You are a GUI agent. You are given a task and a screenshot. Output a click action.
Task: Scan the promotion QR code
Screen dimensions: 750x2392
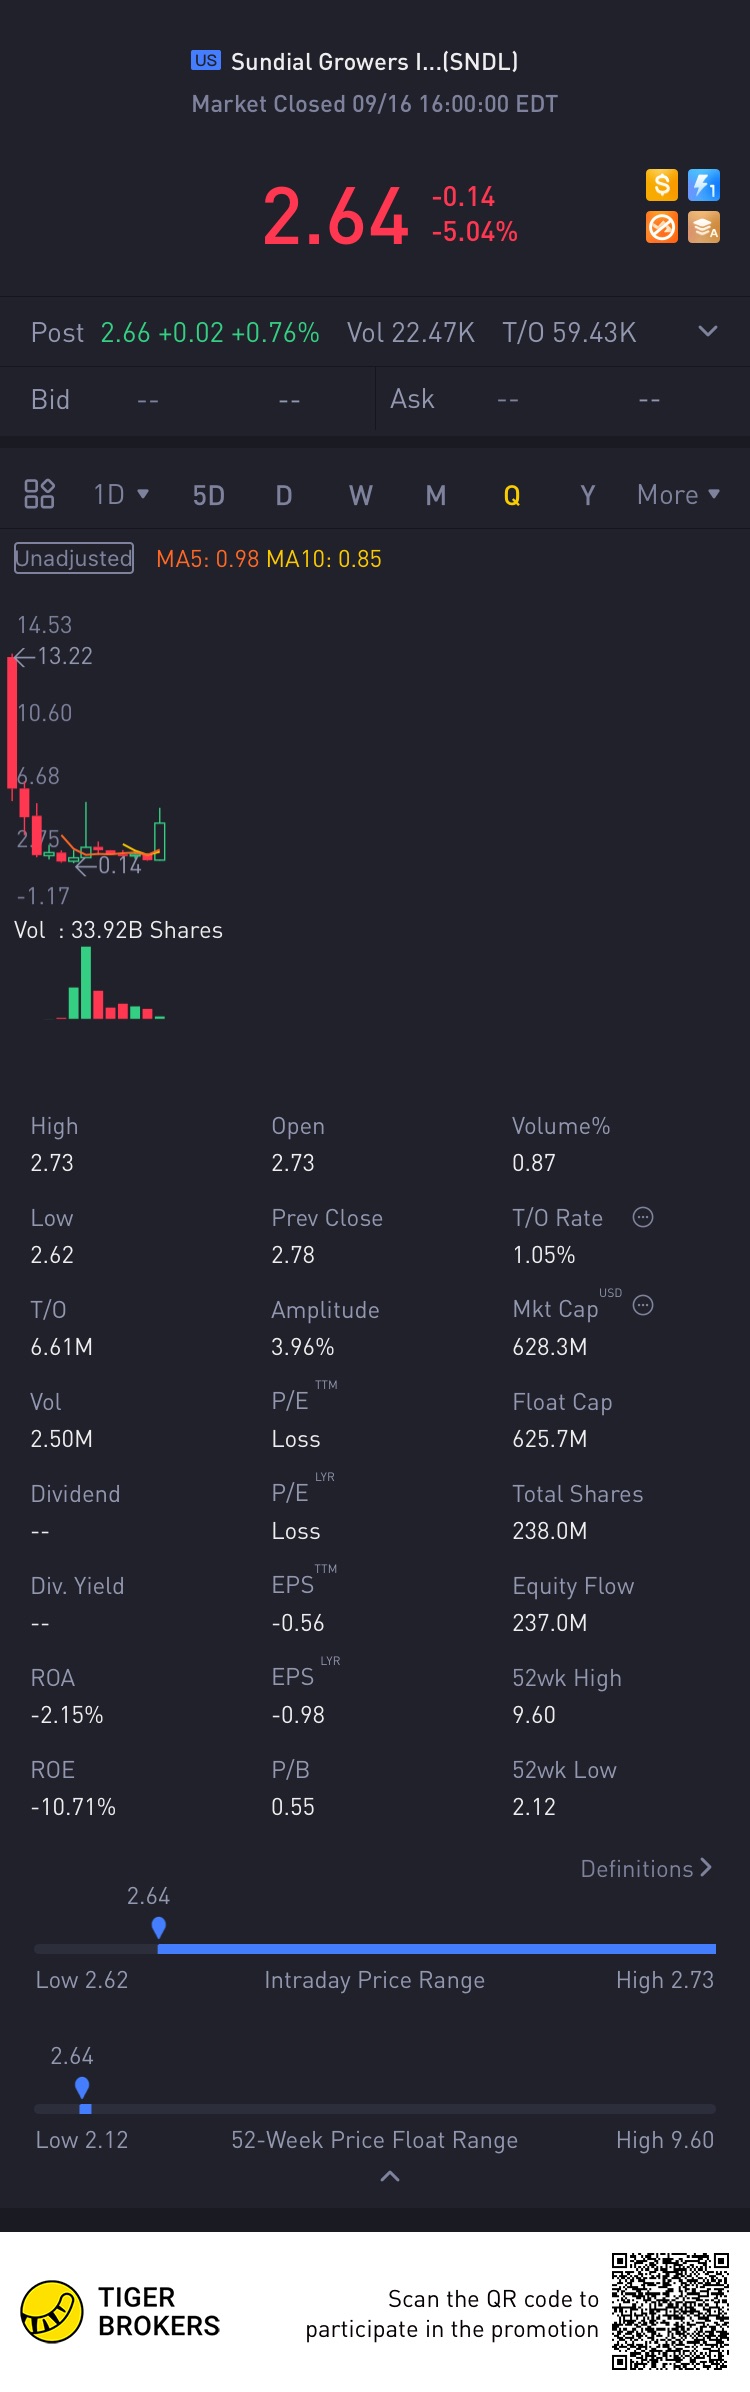coord(670,2311)
